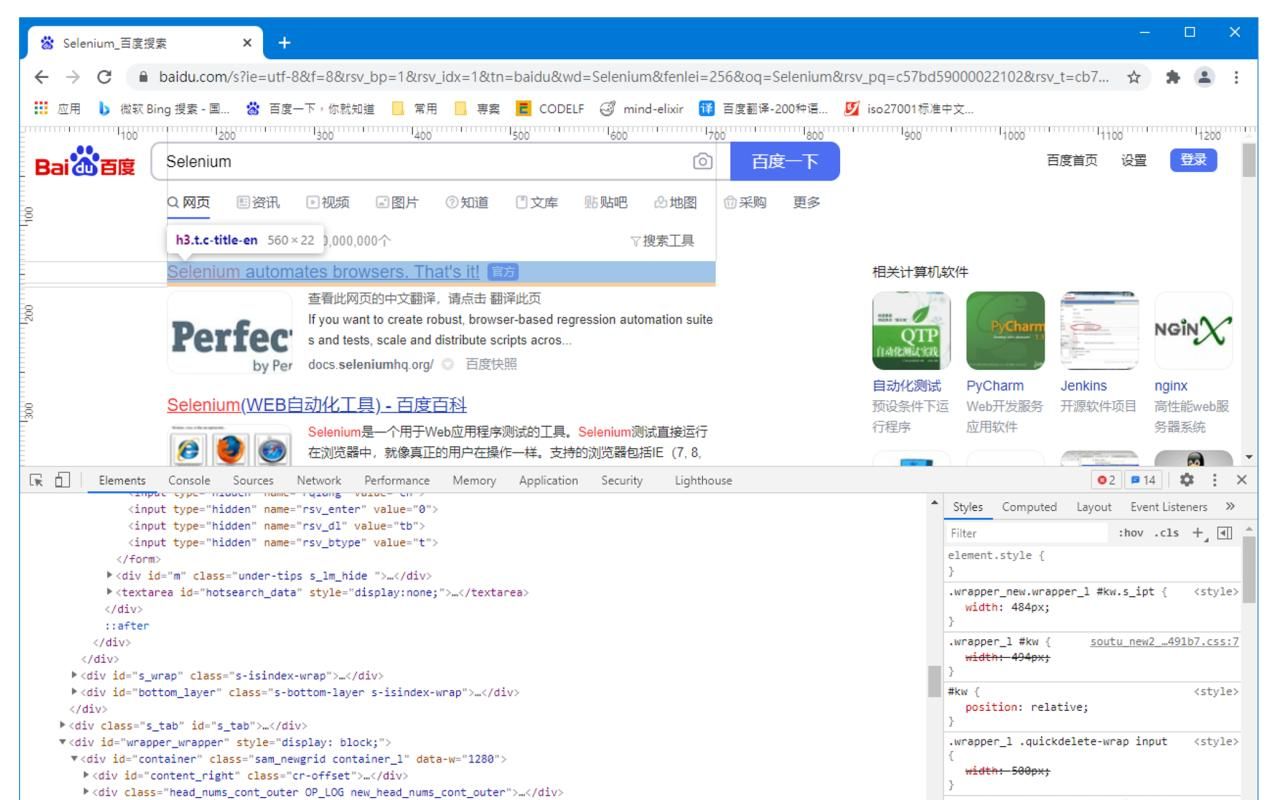Open the DevTools three-dot customize menu
1280x800 pixels.
[1214, 480]
